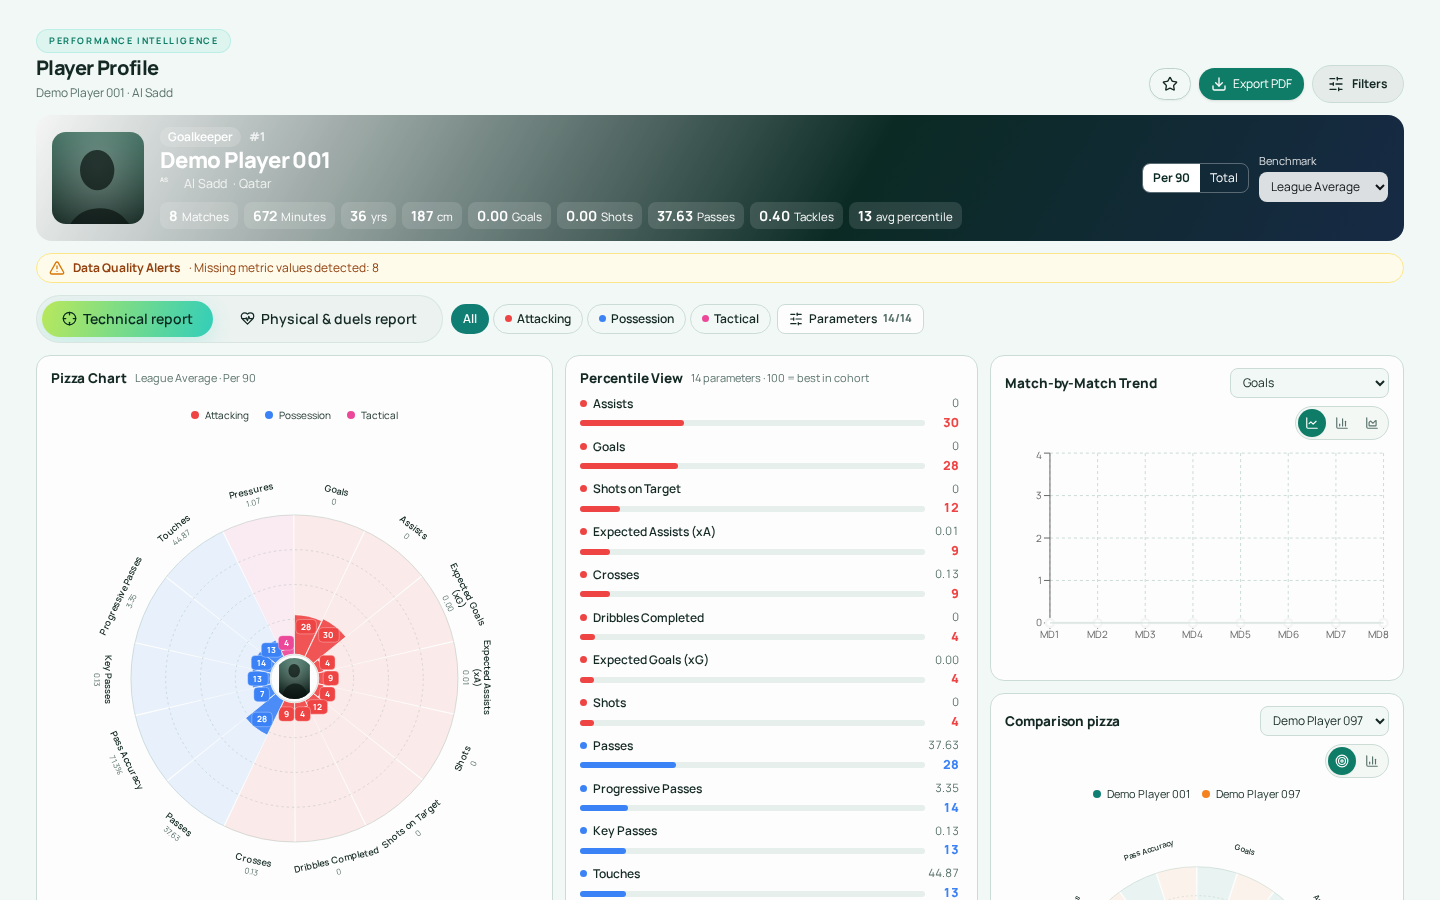1440x900 pixels.
Task: Open the Demo Player 097 comparison dropdown
Action: coord(1324,721)
